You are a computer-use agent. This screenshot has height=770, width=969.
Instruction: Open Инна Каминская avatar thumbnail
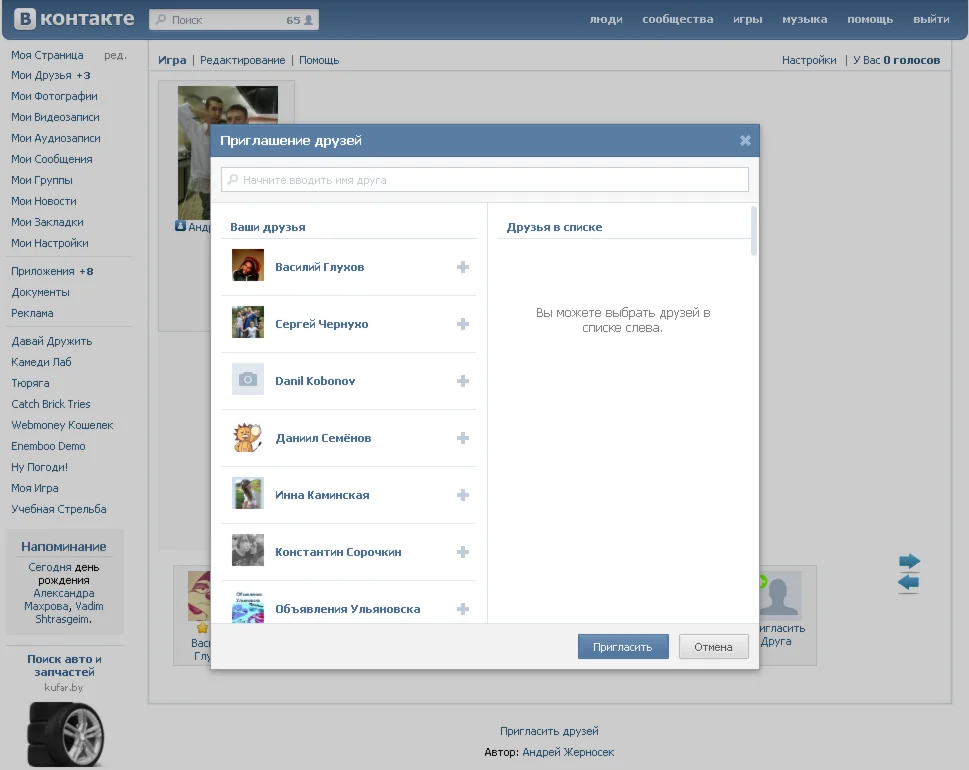248,493
